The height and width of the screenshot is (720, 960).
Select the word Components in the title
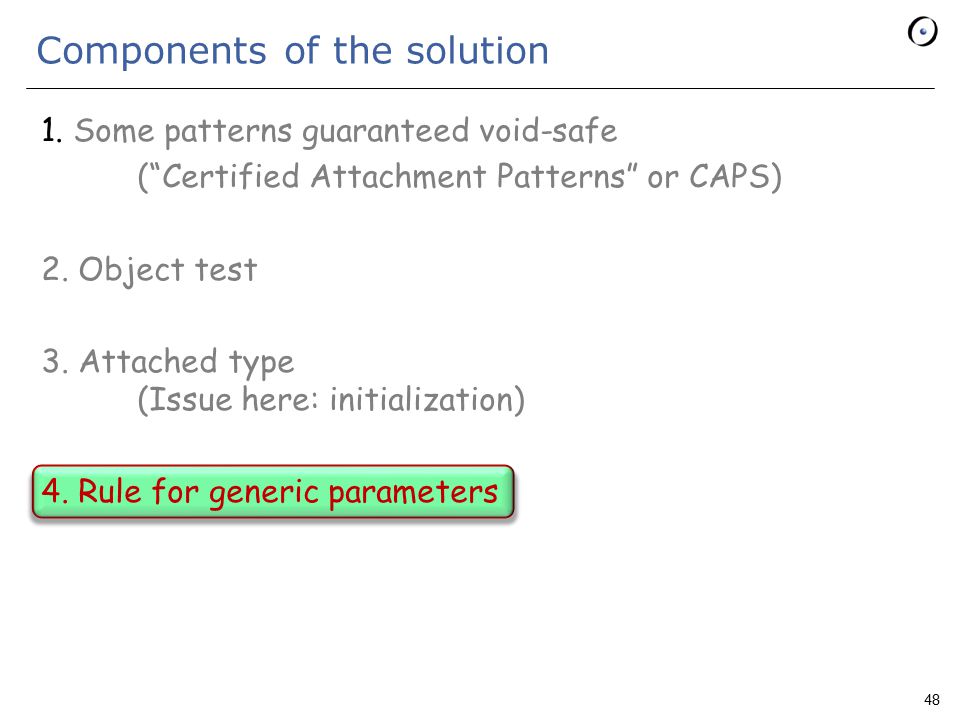152,51
